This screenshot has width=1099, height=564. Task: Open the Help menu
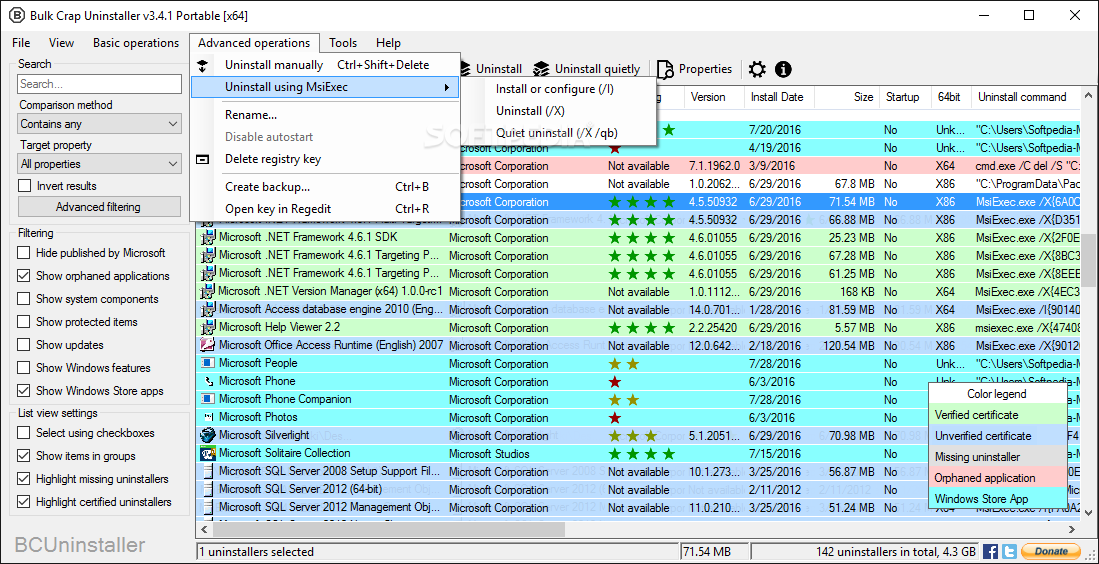coord(388,43)
